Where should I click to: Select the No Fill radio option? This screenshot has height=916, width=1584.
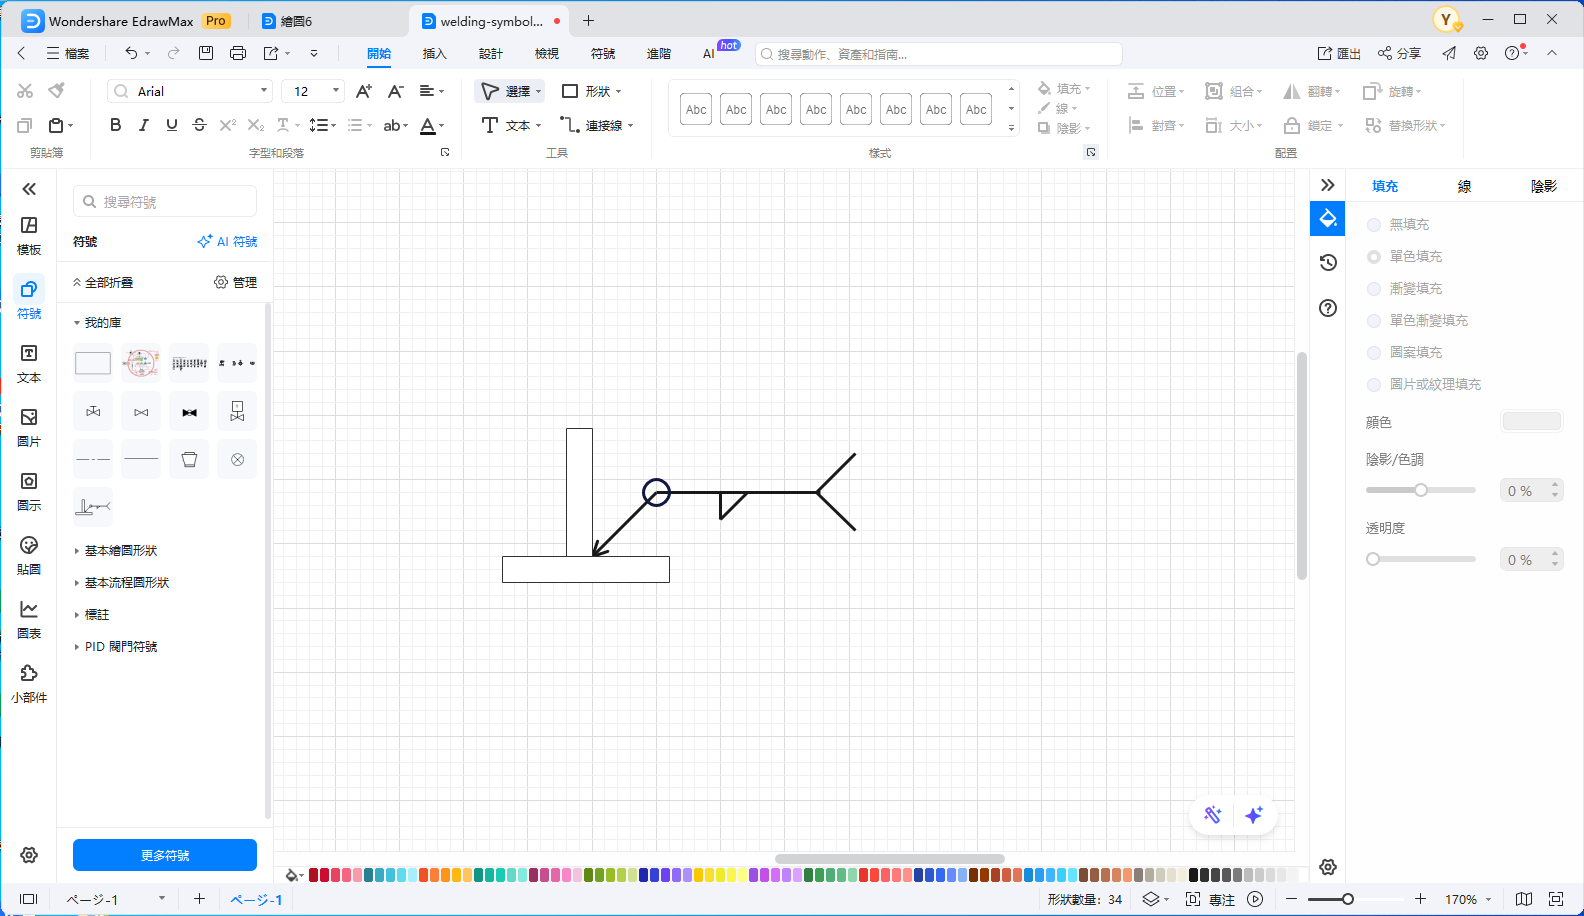(1374, 225)
